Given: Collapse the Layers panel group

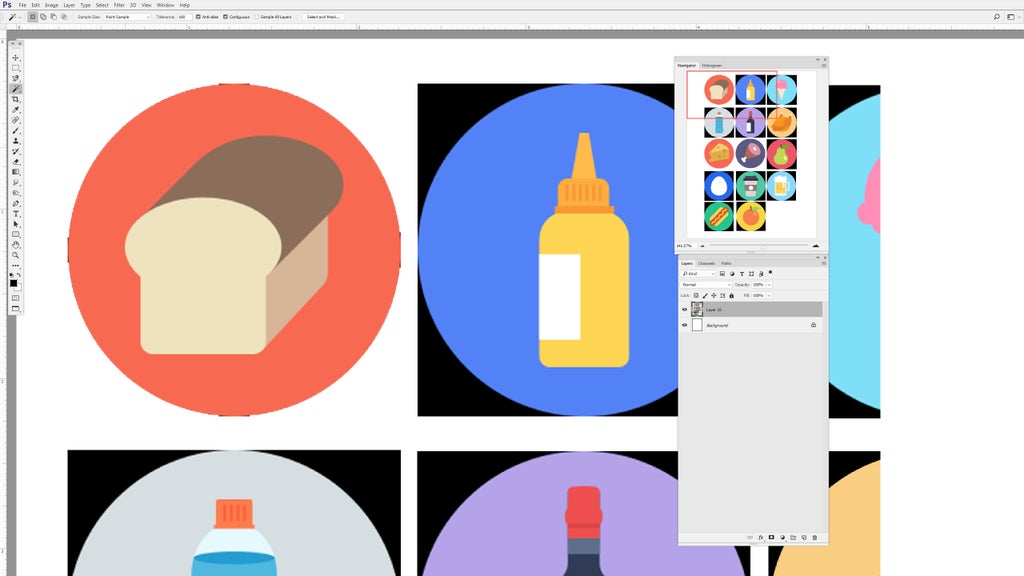Looking at the screenshot, I should [818, 257].
